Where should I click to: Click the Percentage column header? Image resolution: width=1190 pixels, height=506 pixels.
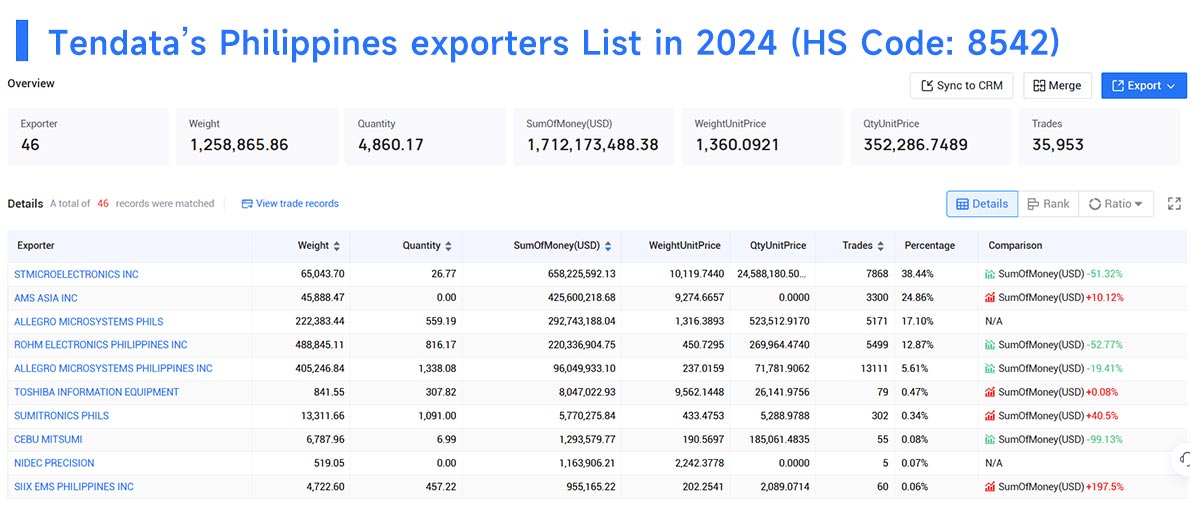point(930,246)
